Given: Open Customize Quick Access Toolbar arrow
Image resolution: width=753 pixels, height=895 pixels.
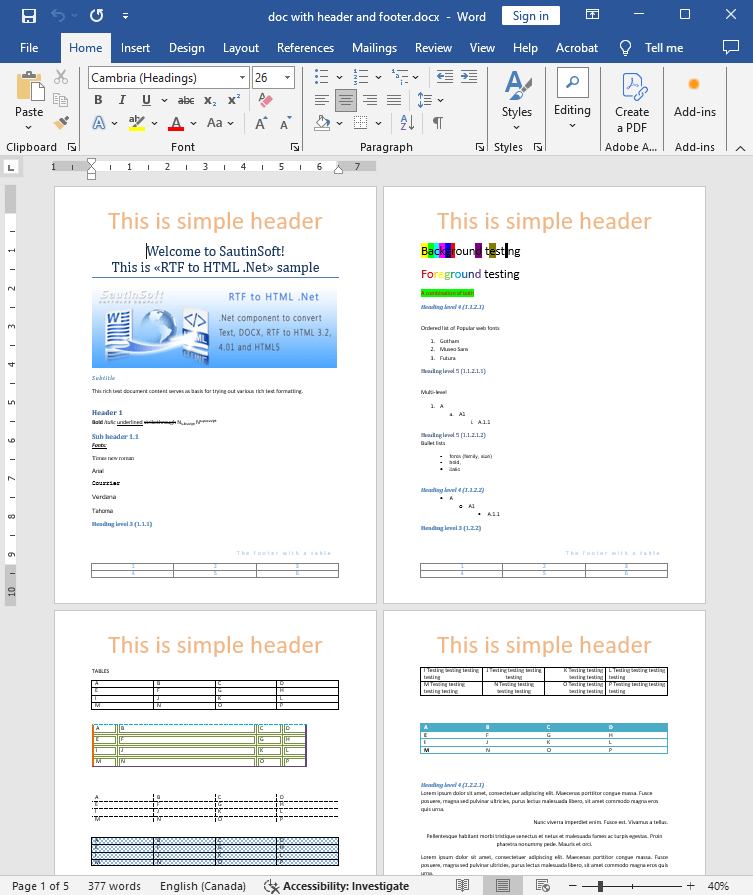Looking at the screenshot, I should pos(125,16).
